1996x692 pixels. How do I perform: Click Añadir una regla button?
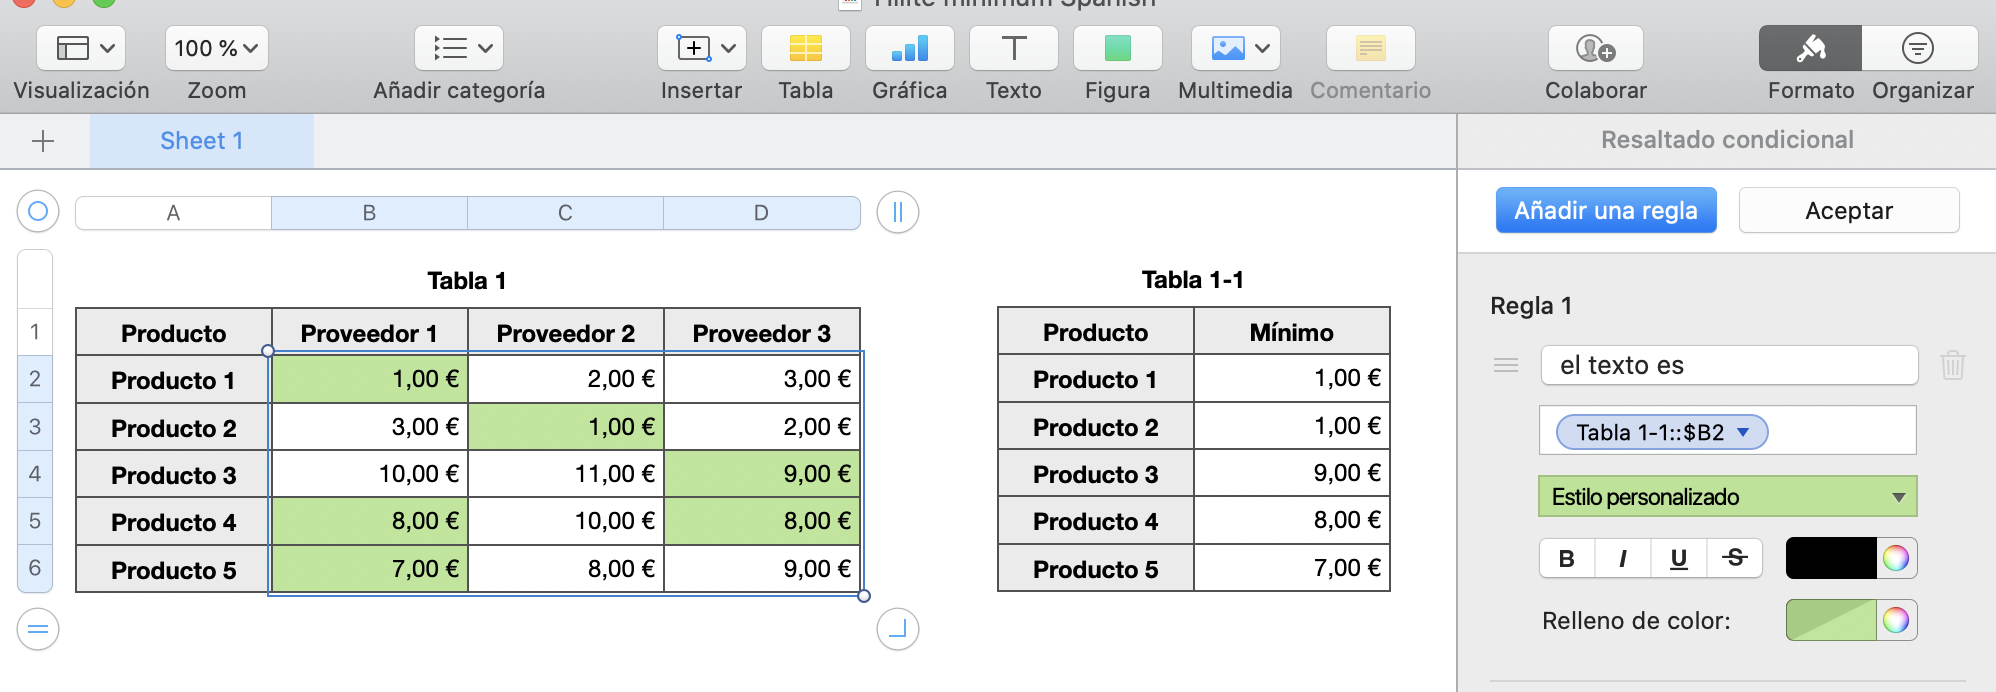point(1605,211)
